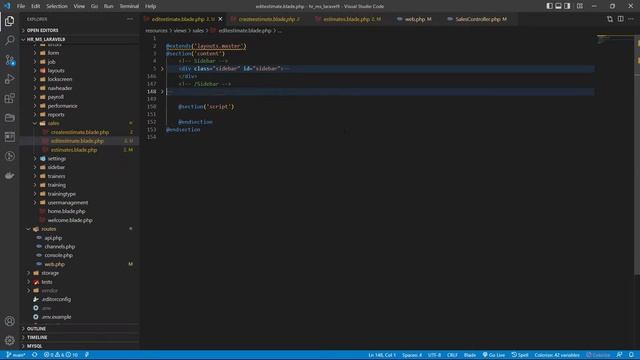The width and height of the screenshot is (640, 360).
Task: Unfold the sidebar div at line 5
Action: coord(162,69)
